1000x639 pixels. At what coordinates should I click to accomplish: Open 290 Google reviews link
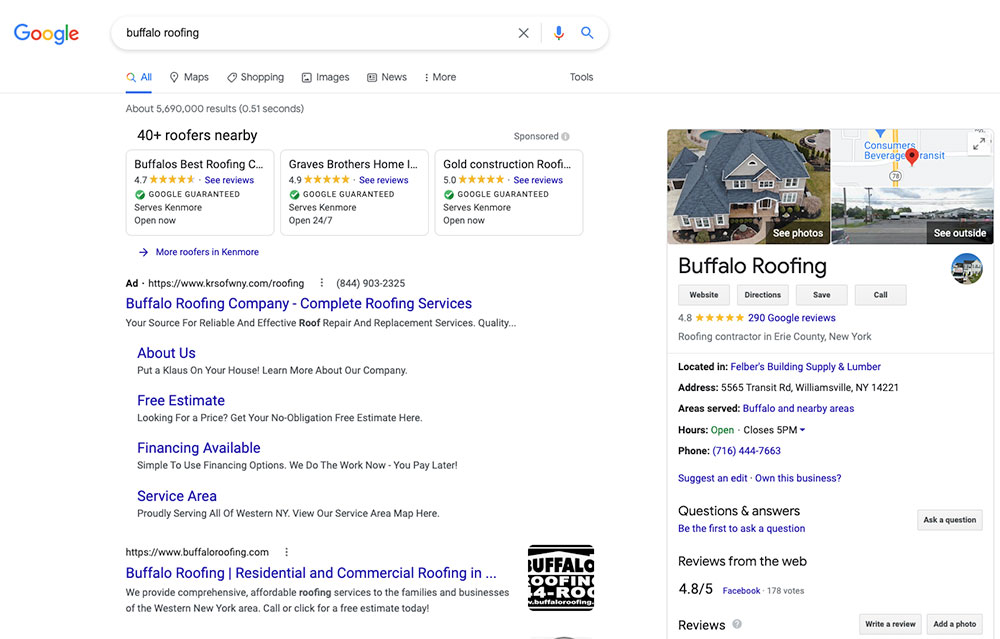click(x=791, y=318)
